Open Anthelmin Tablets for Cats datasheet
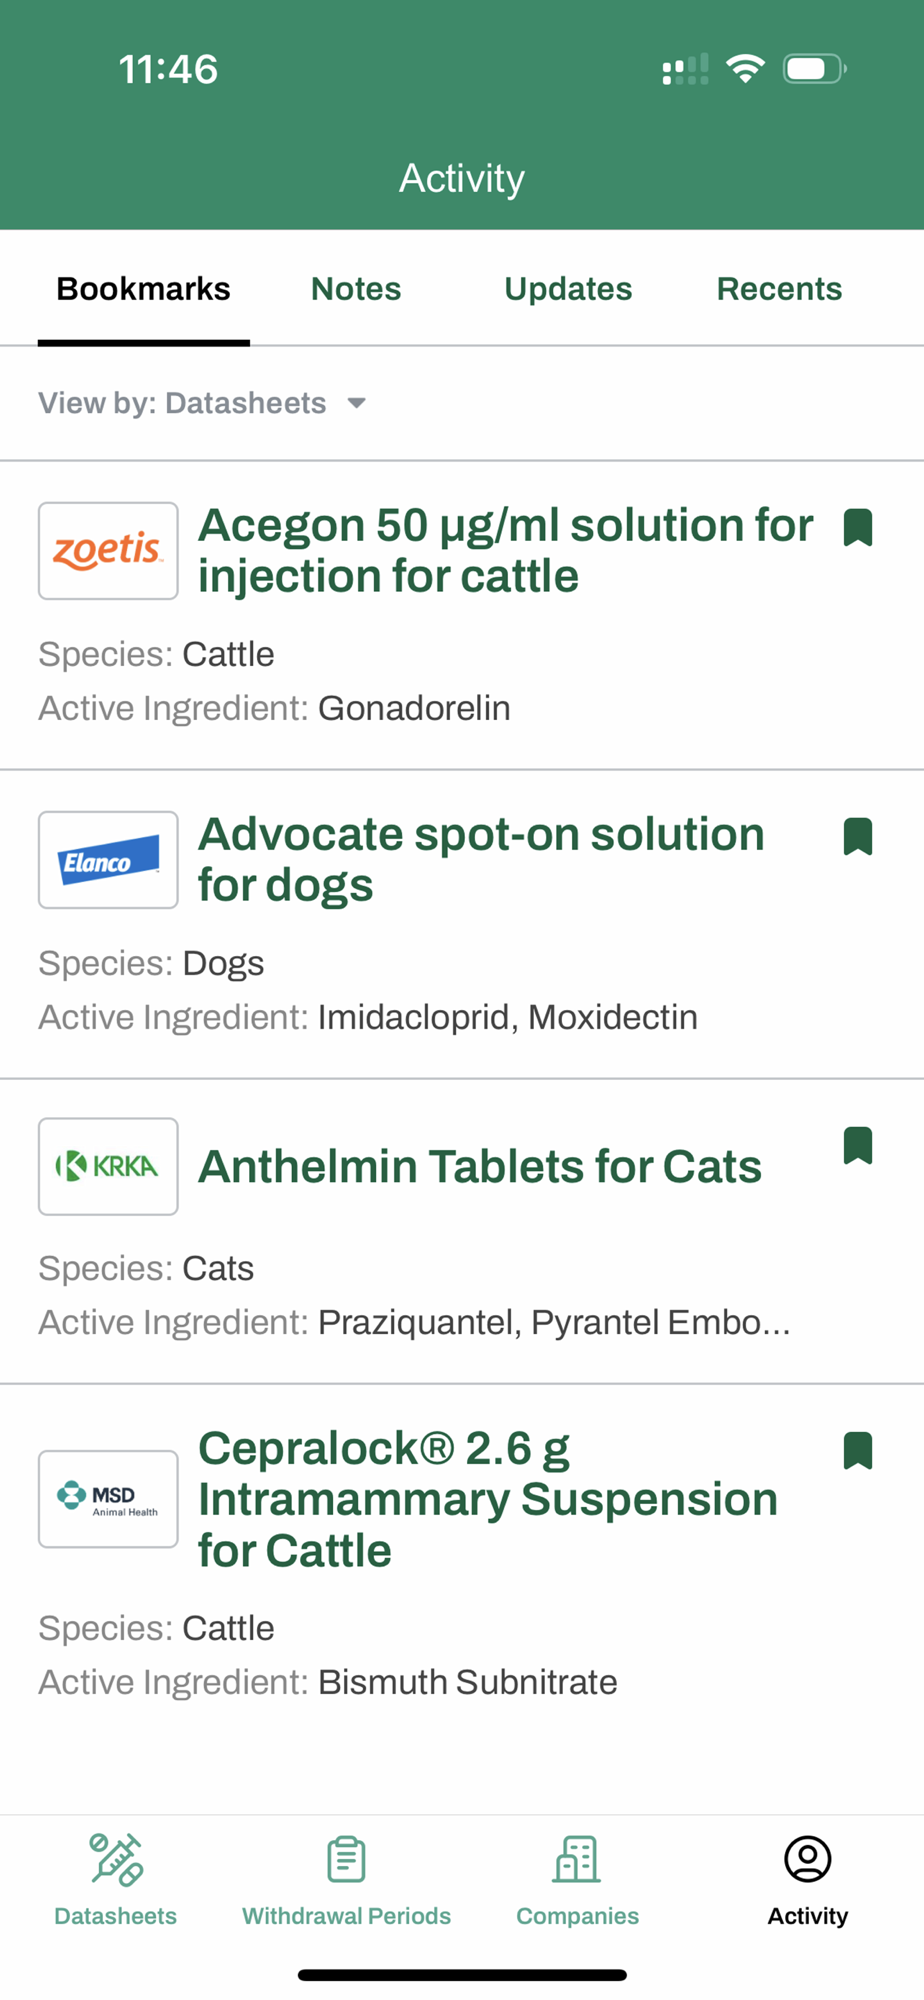The height and width of the screenshot is (2000, 924). point(480,1167)
